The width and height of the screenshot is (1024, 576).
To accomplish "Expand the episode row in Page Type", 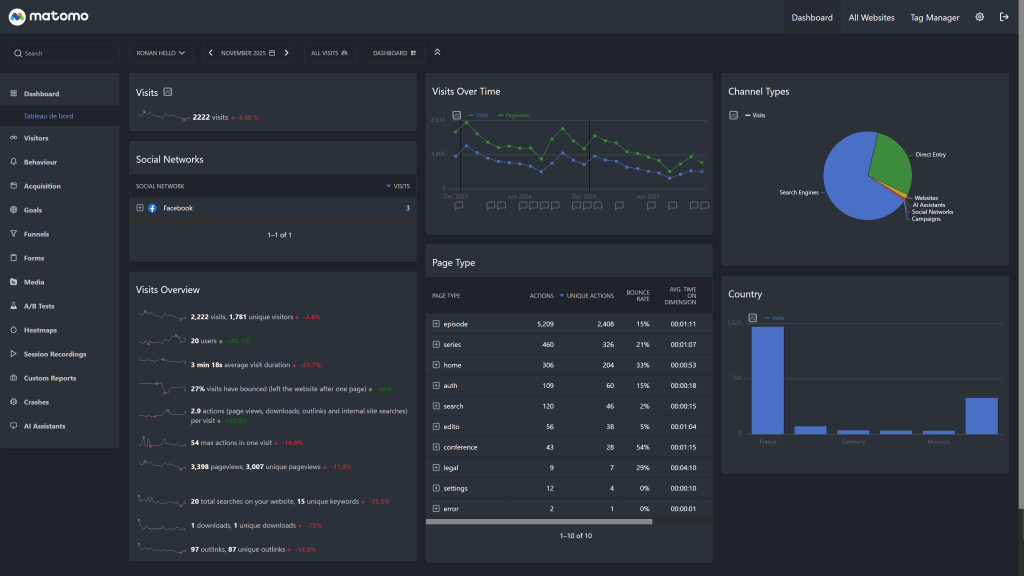I will [x=436, y=324].
